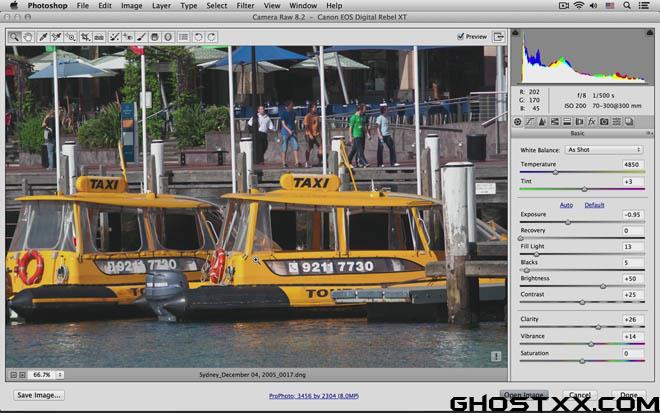Image resolution: width=660 pixels, height=413 pixels.
Task: Open Camera Raw preferences dialog icon
Action: point(184,37)
